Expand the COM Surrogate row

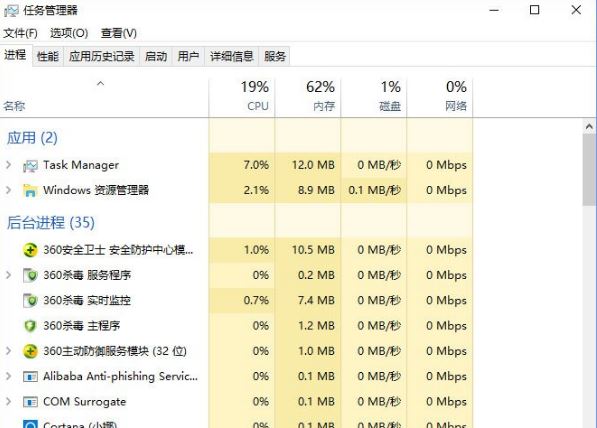tap(8, 401)
